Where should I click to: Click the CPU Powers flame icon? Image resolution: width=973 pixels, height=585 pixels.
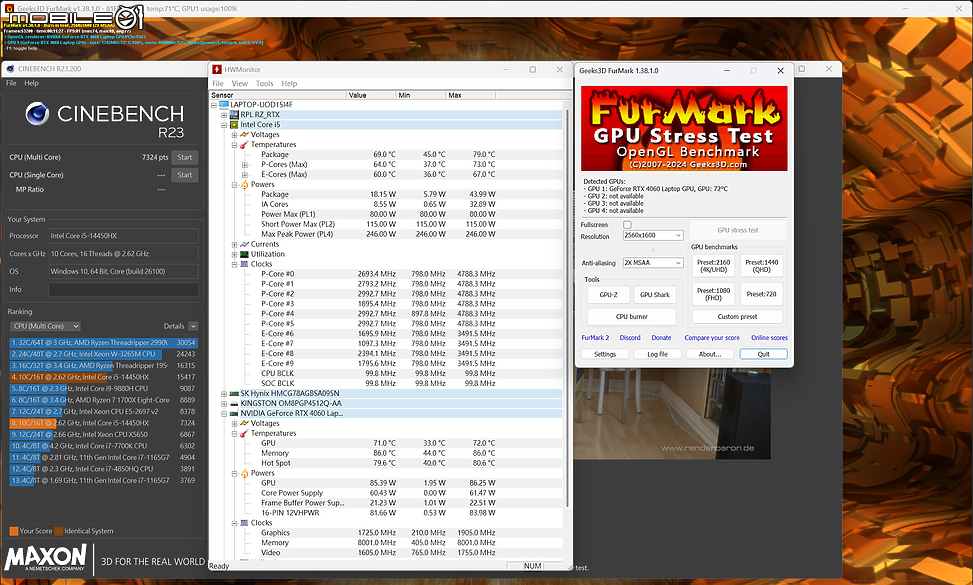point(244,184)
